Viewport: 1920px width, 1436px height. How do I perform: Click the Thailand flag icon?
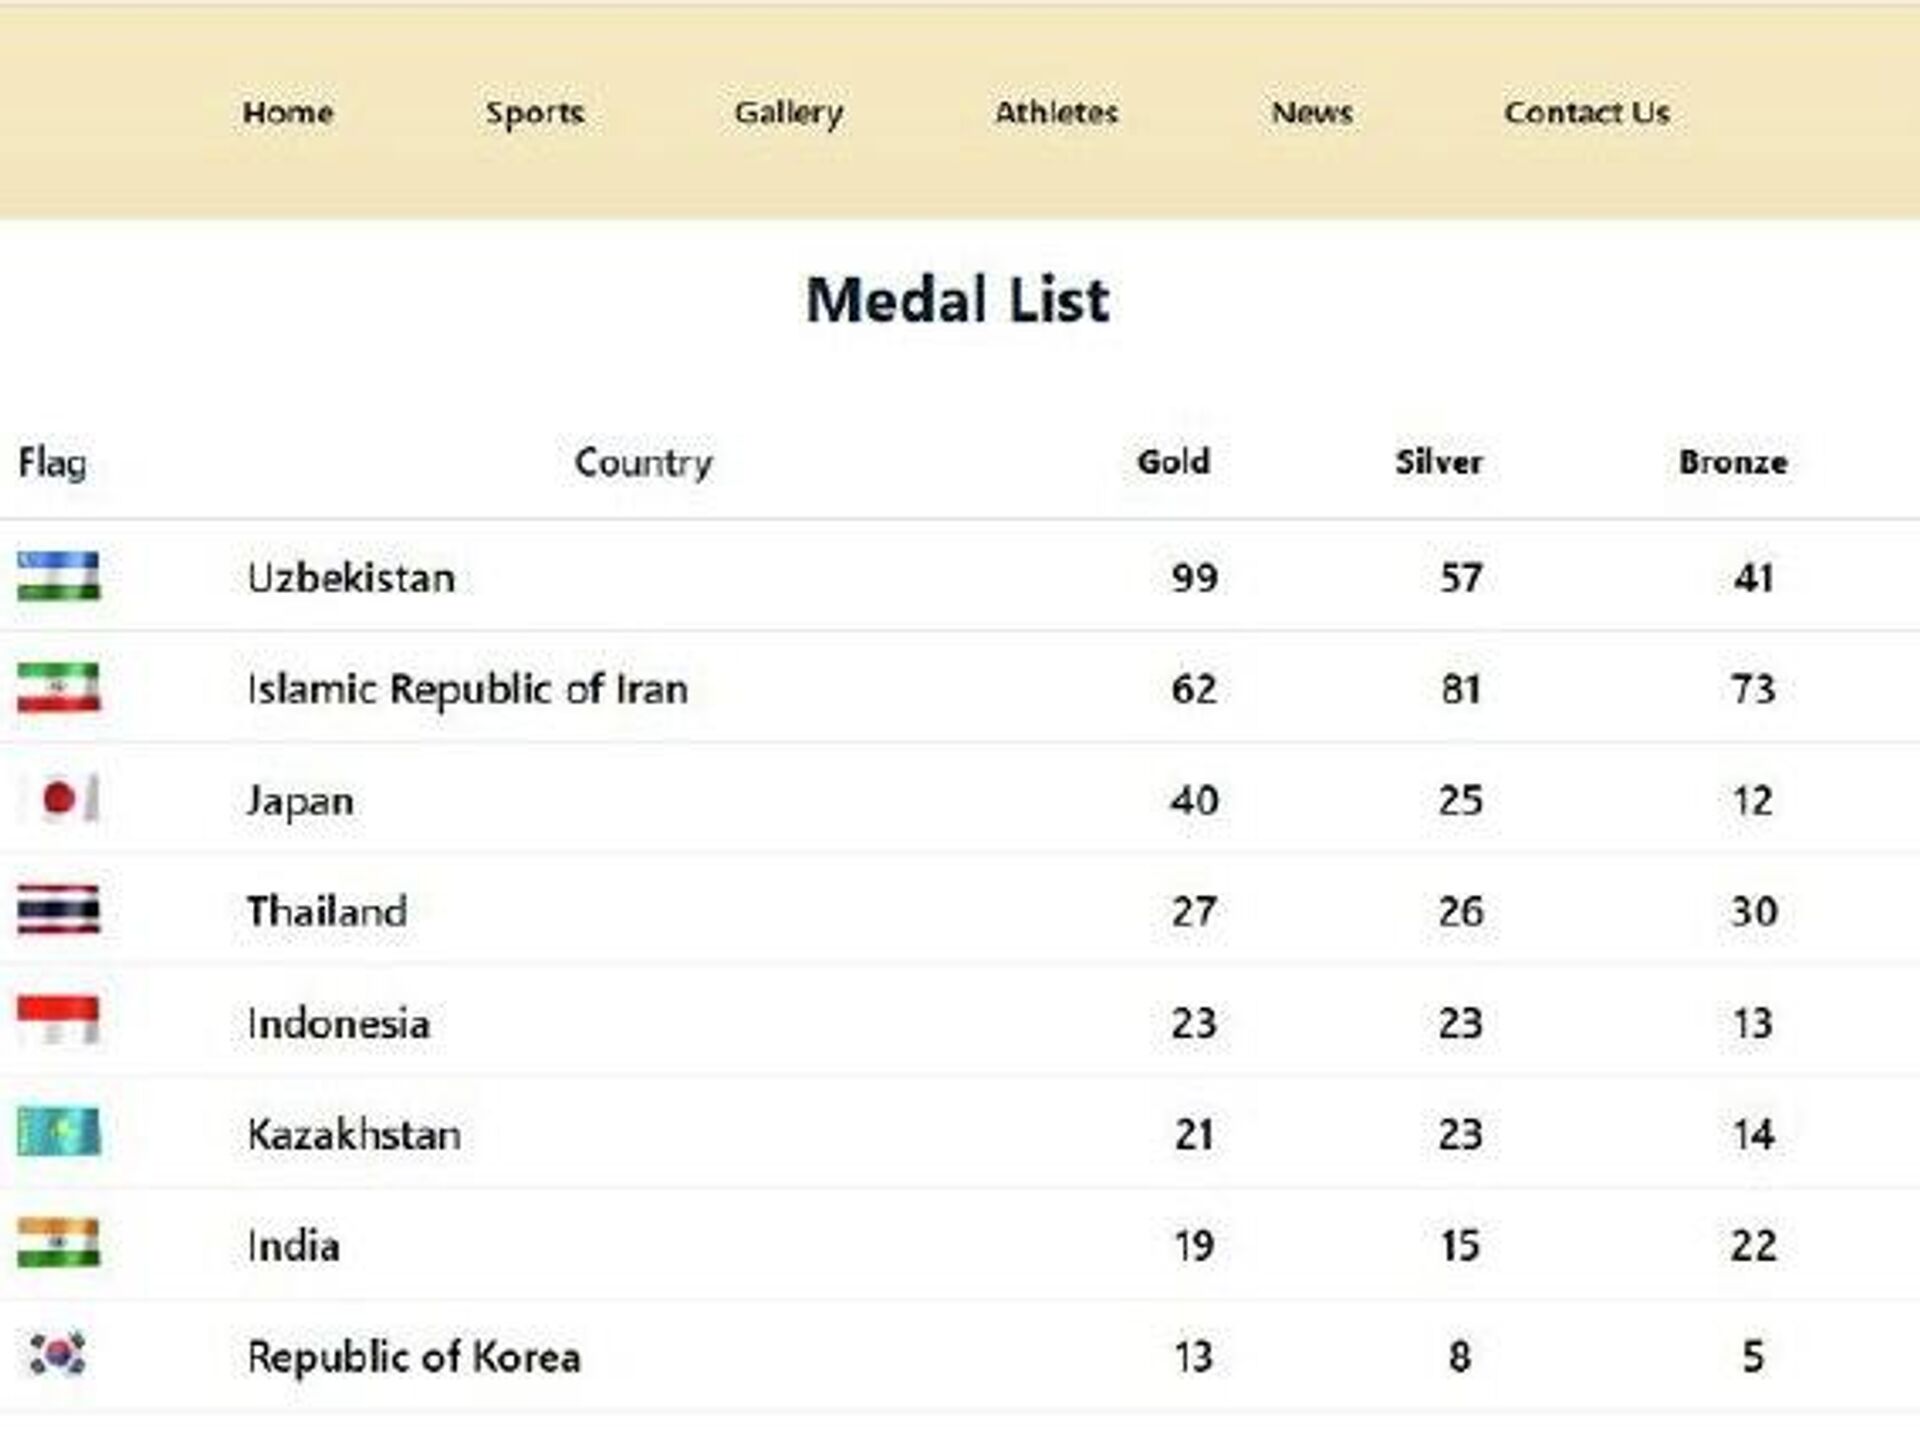59,910
